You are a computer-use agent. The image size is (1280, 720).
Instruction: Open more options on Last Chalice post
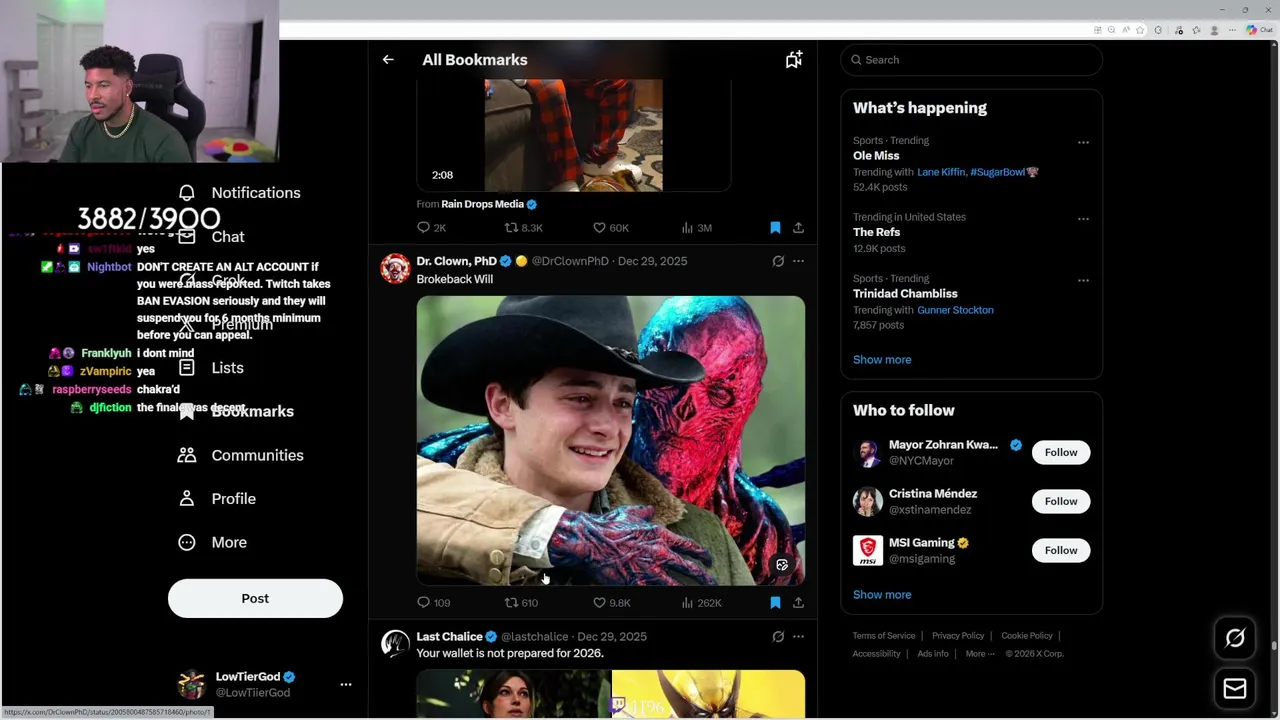(x=798, y=636)
